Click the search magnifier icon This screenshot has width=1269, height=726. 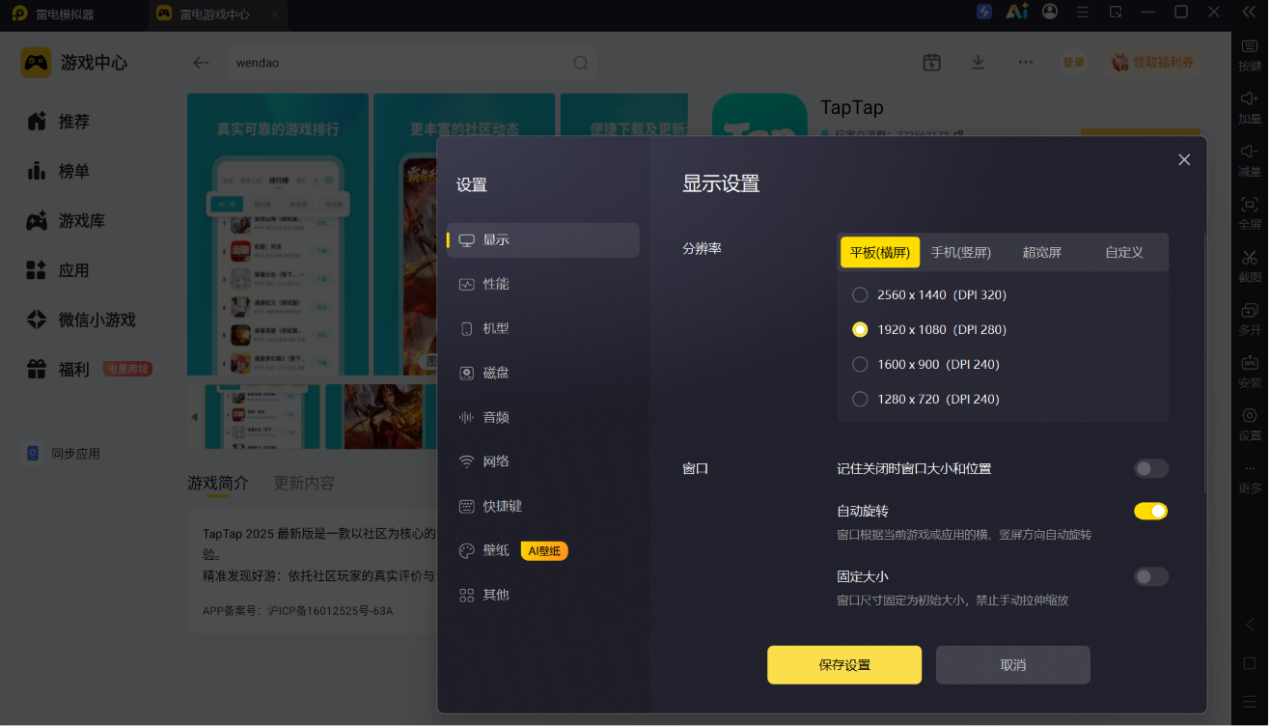tap(581, 63)
